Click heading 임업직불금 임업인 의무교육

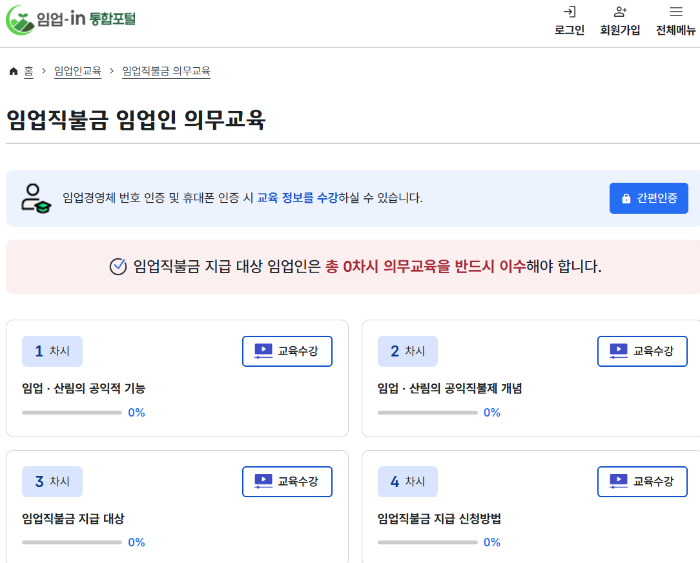(x=136, y=120)
